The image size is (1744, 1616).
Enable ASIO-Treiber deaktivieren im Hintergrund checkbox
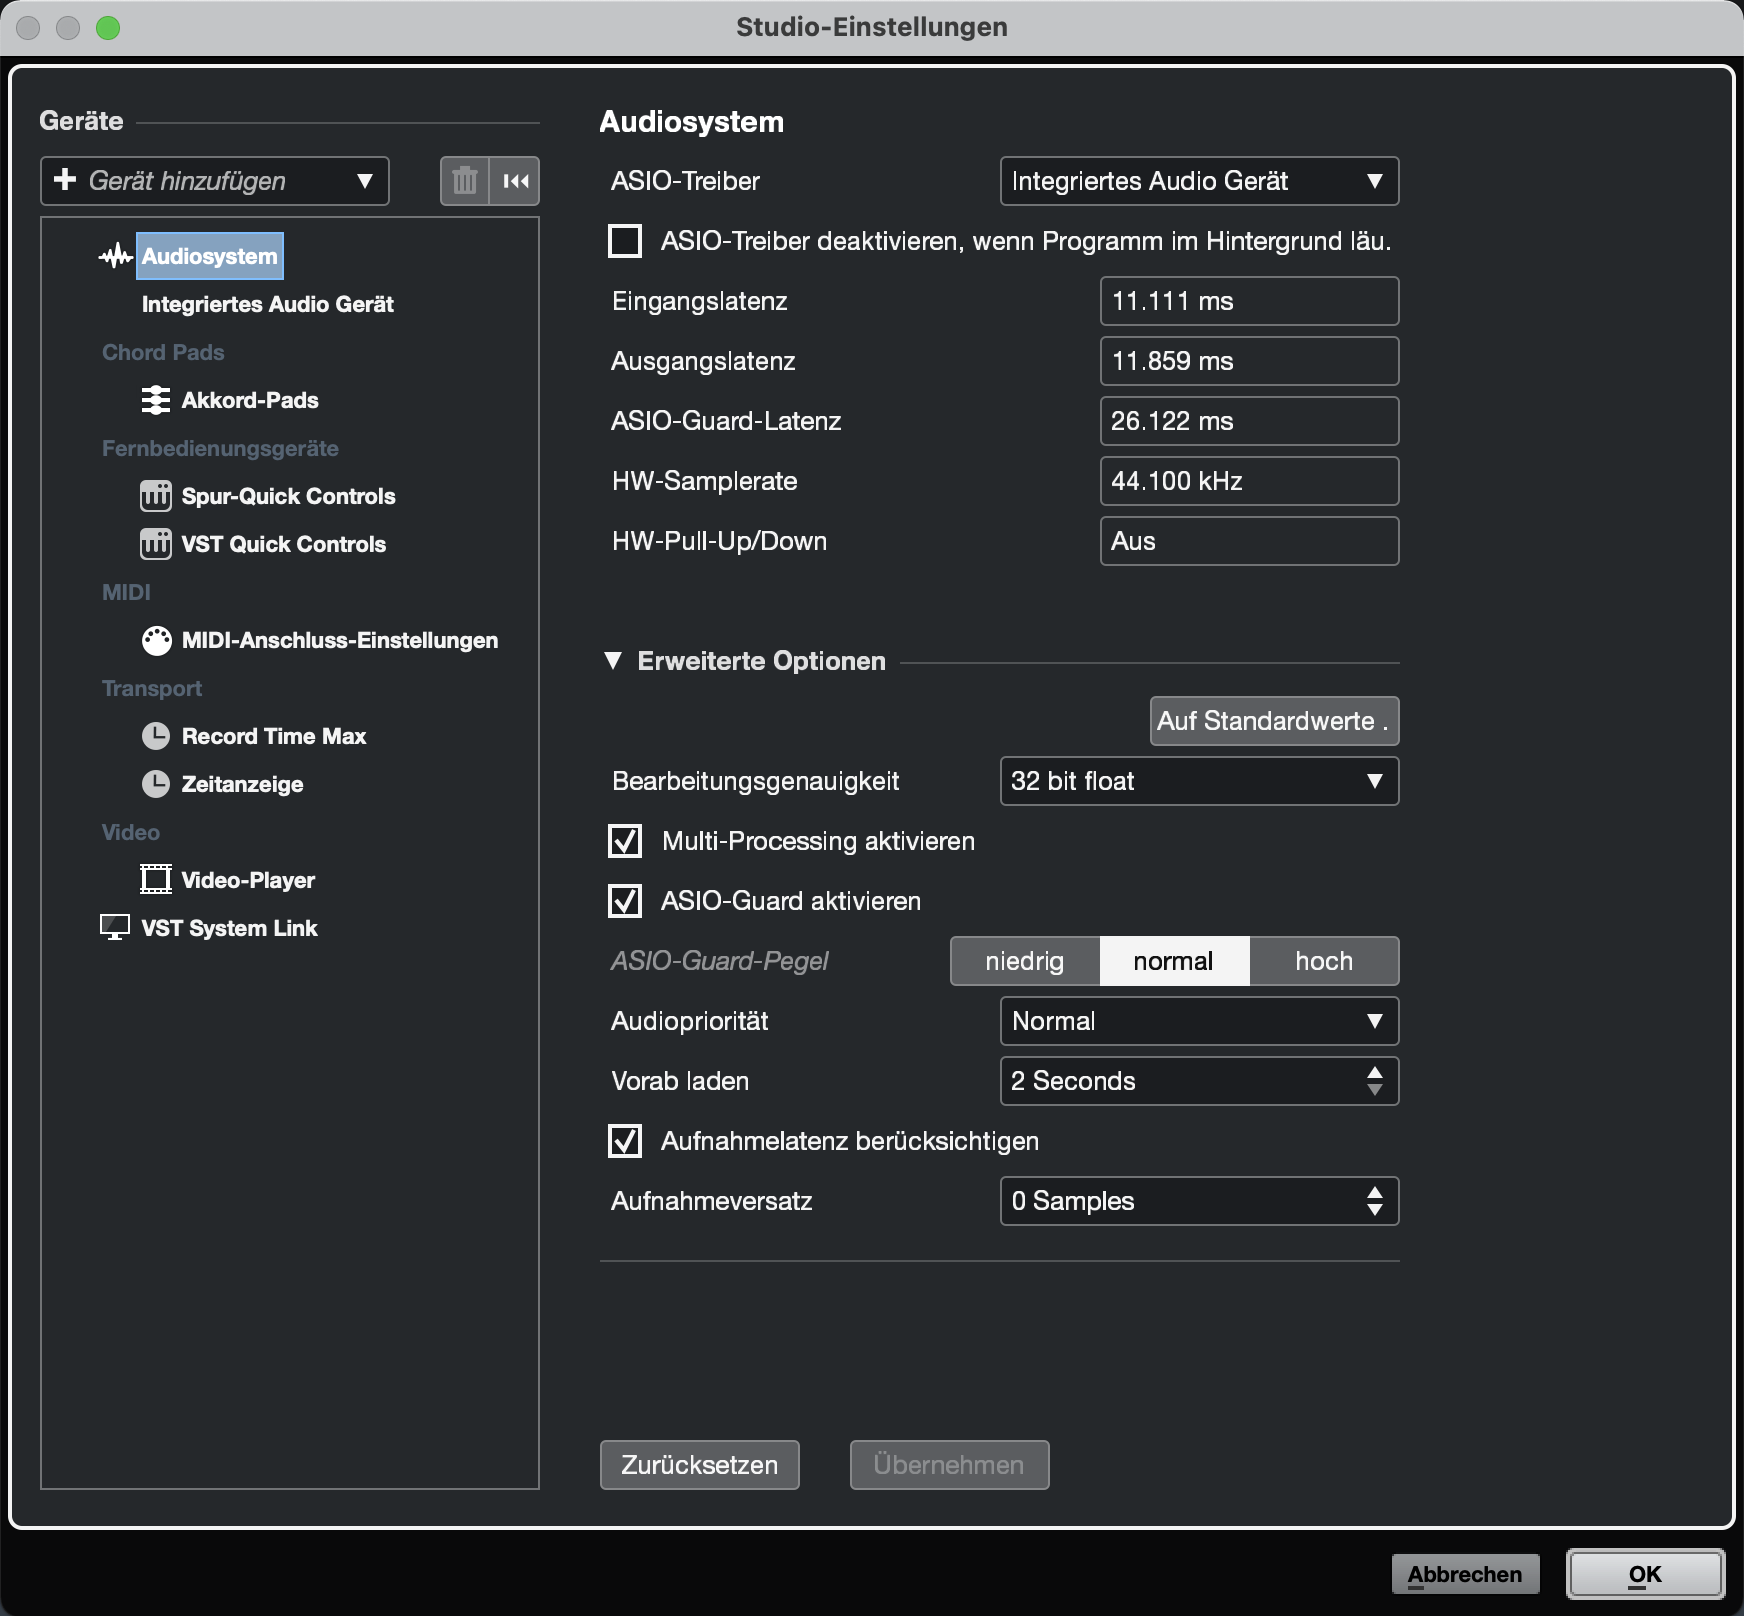click(x=625, y=241)
